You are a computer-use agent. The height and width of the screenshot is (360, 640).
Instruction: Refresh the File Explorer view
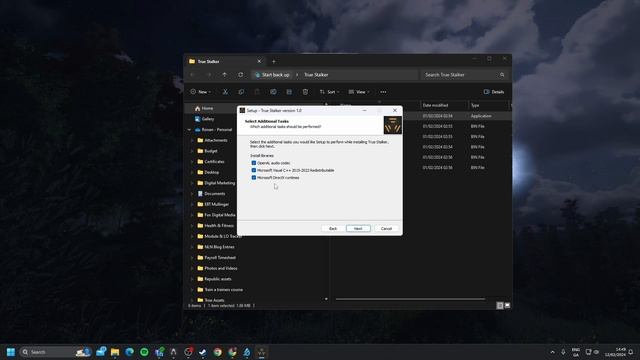click(240, 75)
